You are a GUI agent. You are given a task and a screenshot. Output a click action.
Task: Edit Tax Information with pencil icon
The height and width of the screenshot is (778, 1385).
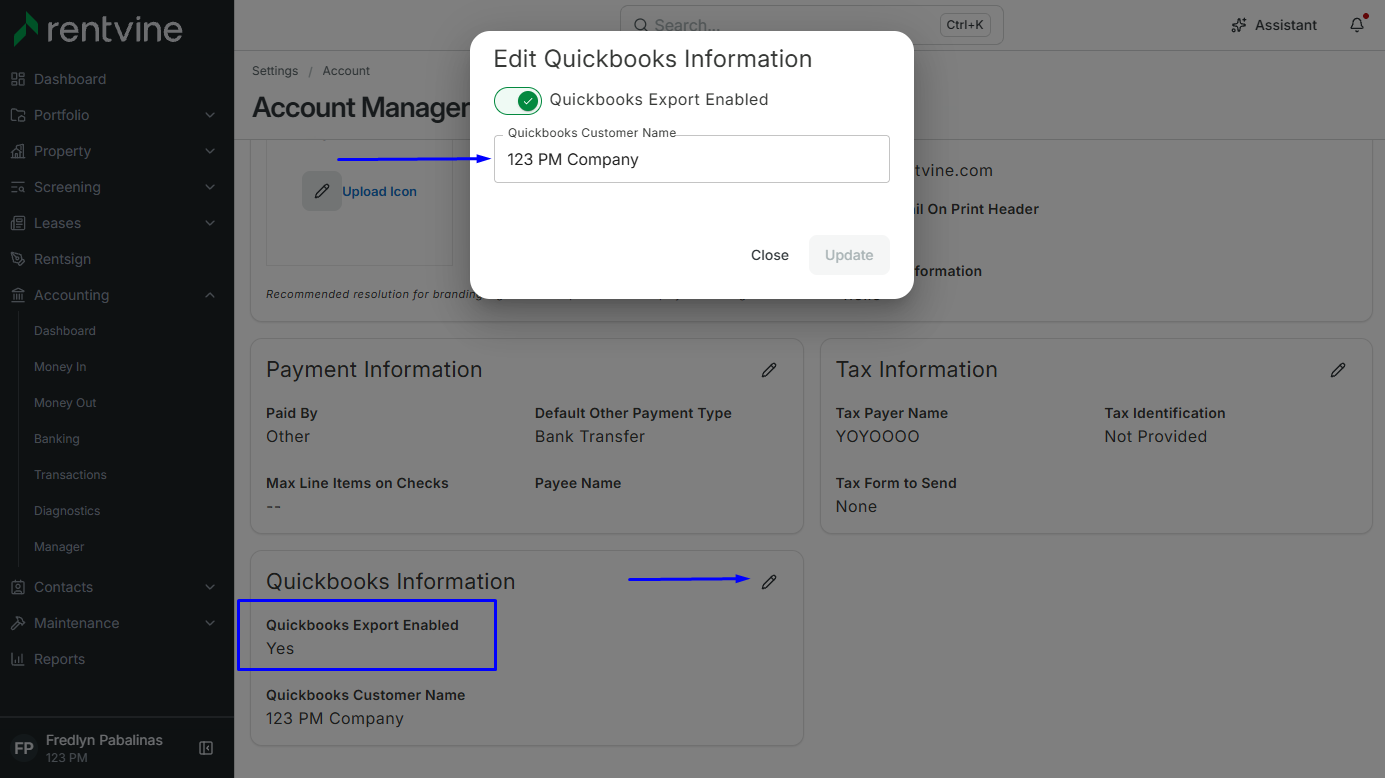[x=1338, y=370]
